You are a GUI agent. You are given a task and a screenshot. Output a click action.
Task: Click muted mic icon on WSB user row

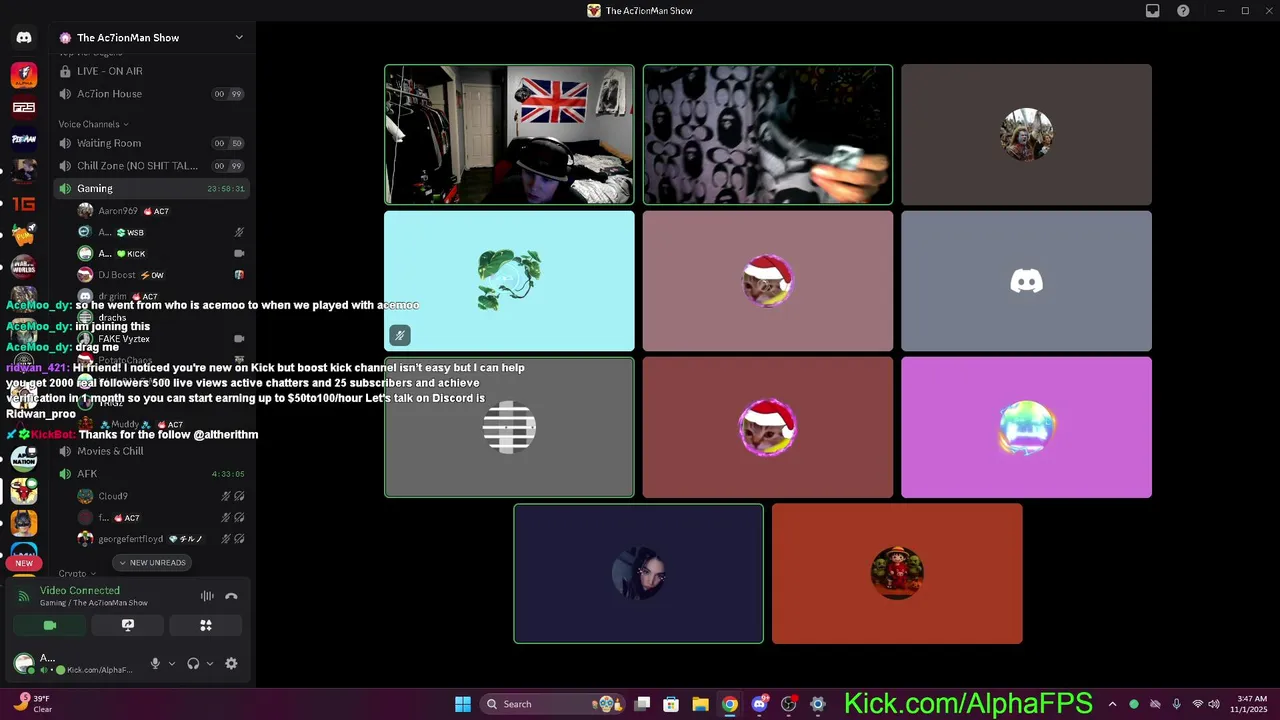239,232
